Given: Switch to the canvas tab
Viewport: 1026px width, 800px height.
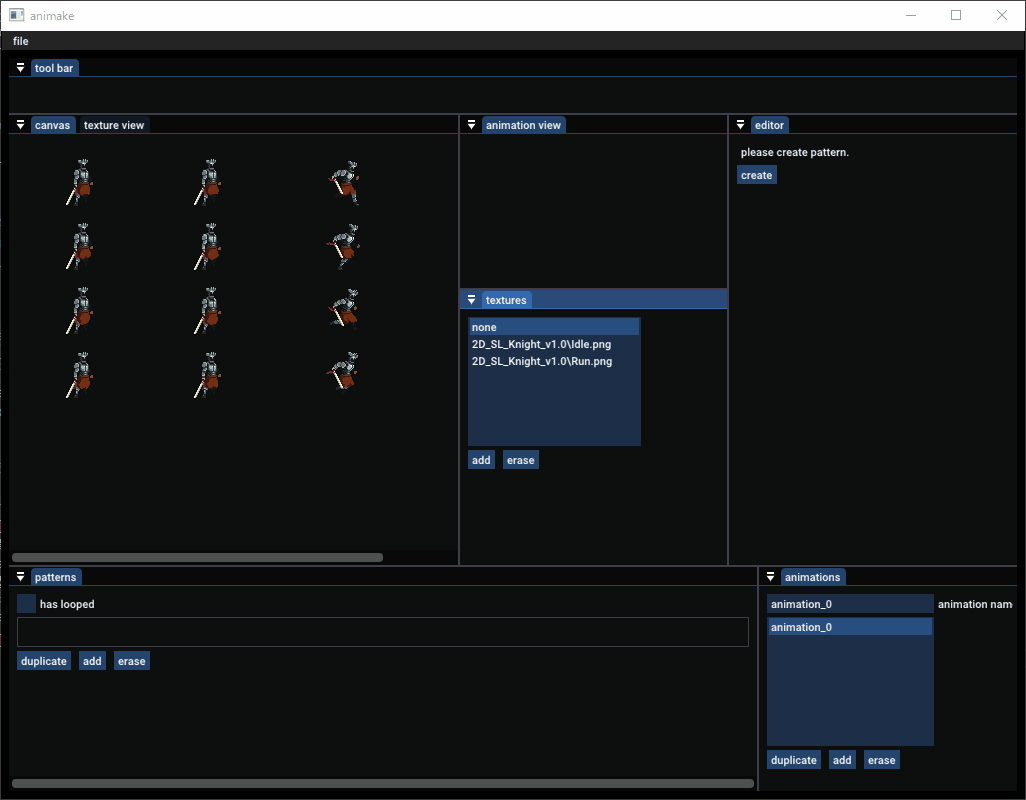Looking at the screenshot, I should 52,125.
